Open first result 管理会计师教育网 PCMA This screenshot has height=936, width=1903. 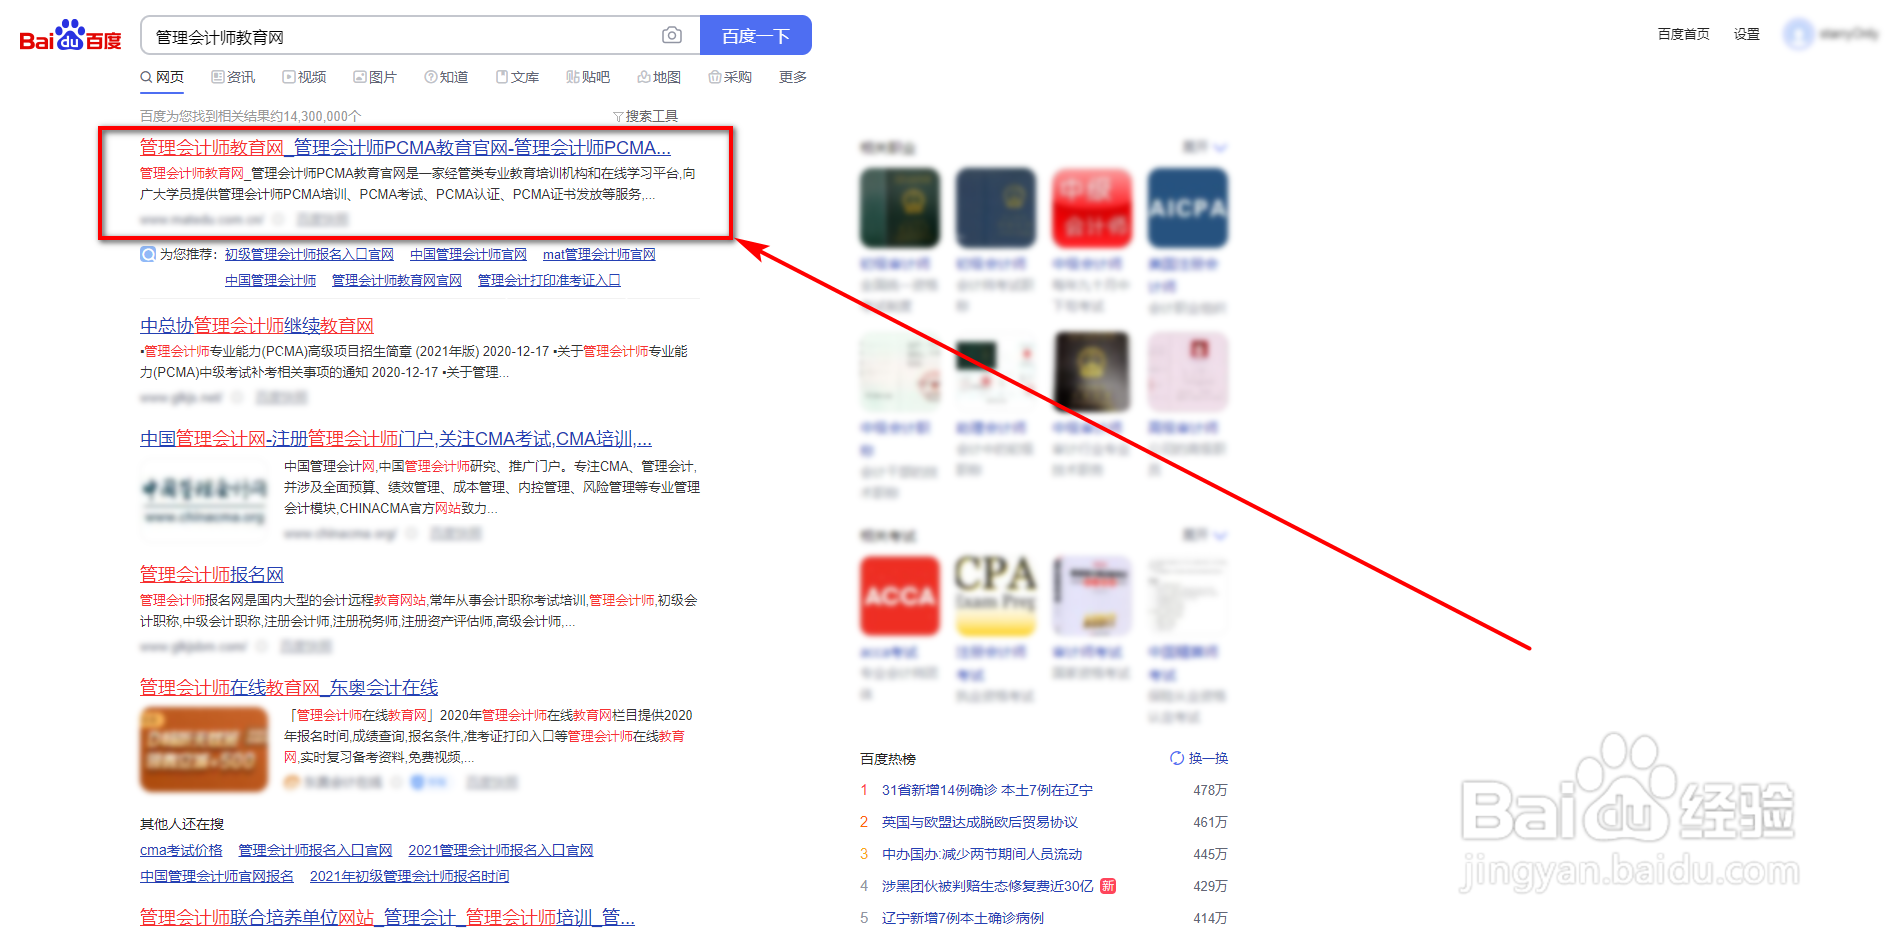405,148
